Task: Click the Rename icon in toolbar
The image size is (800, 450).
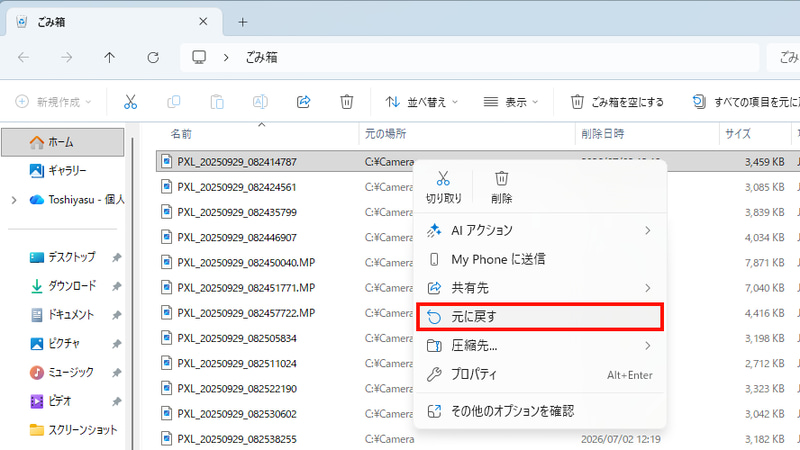Action: (260, 102)
